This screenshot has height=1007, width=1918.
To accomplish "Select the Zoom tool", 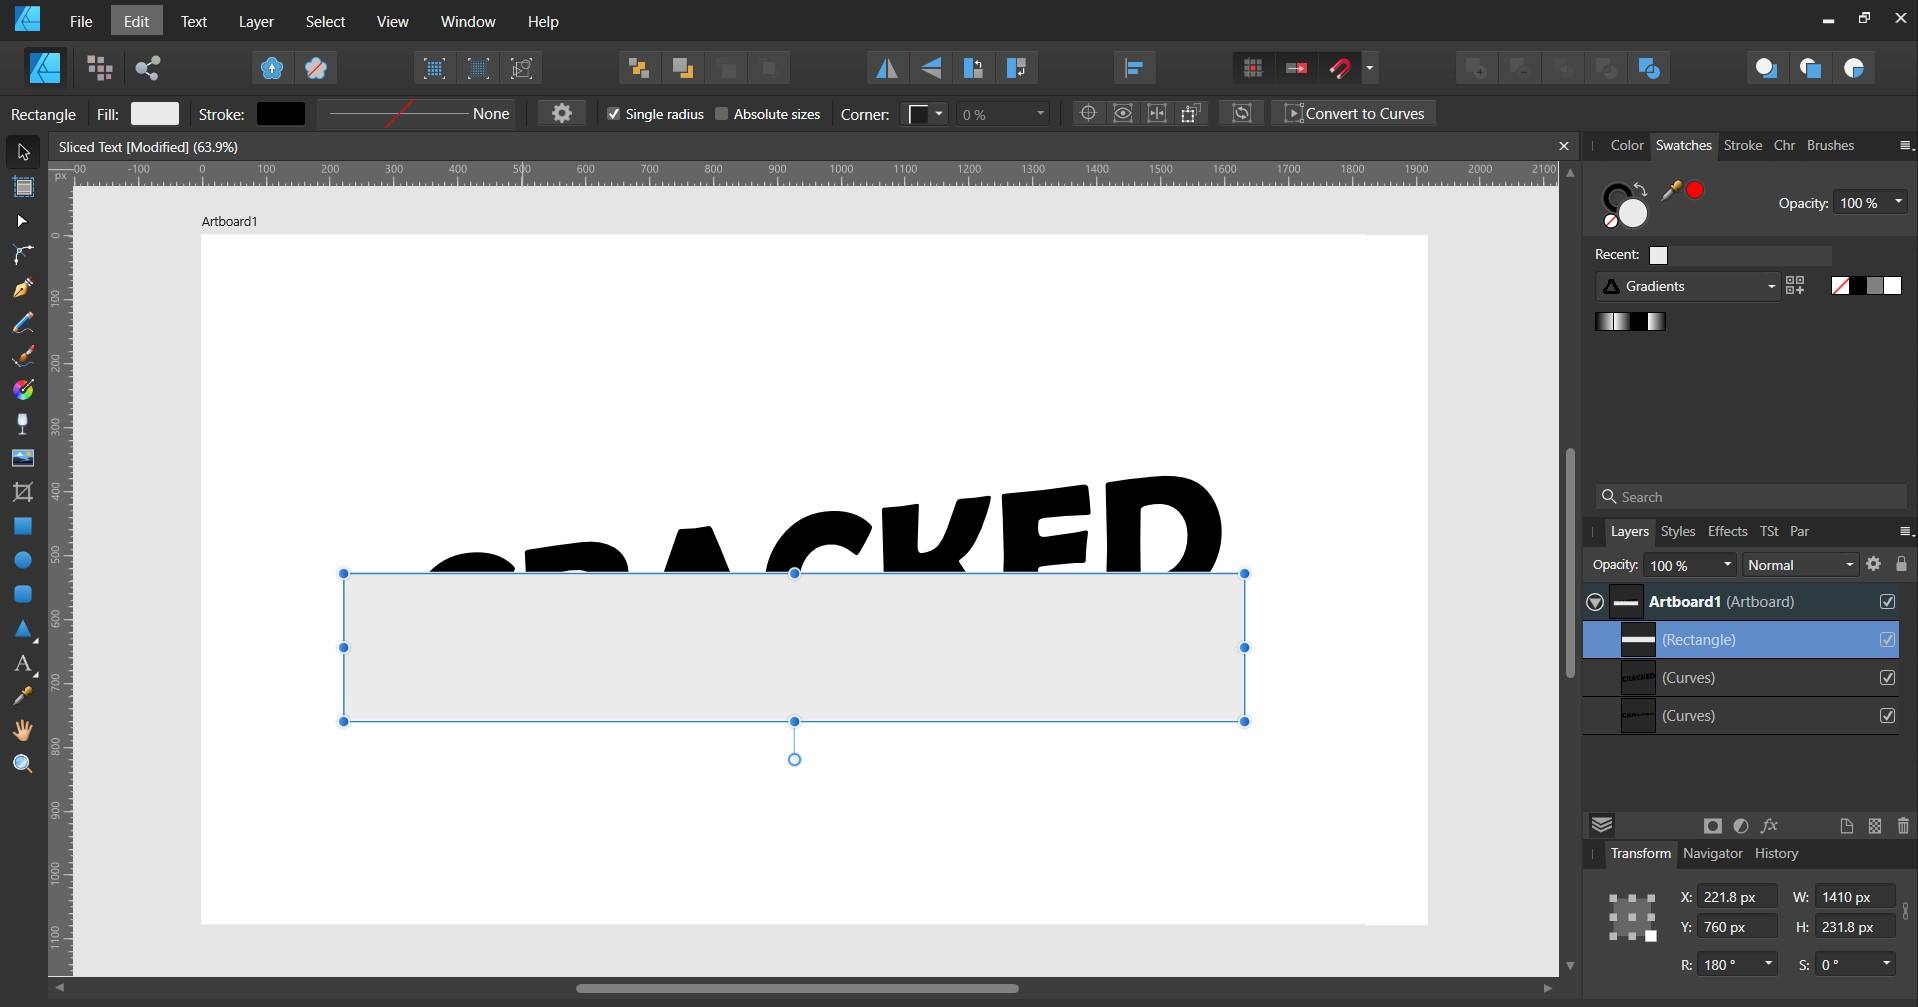I will [x=22, y=763].
